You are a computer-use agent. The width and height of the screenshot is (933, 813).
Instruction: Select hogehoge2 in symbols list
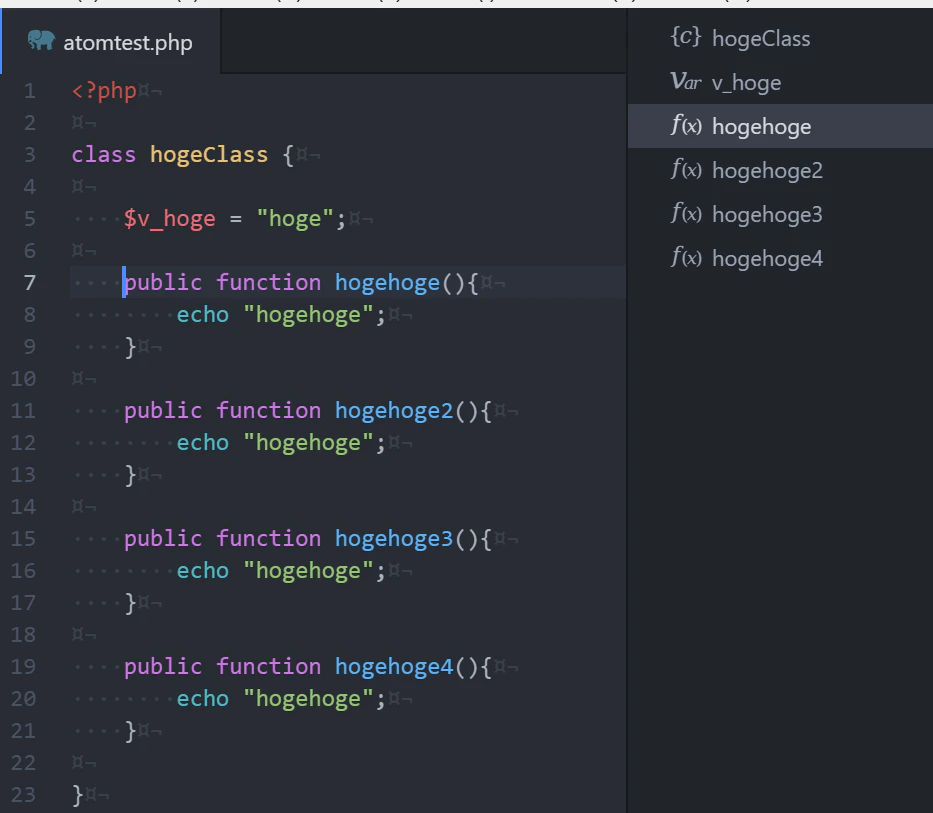(x=780, y=170)
